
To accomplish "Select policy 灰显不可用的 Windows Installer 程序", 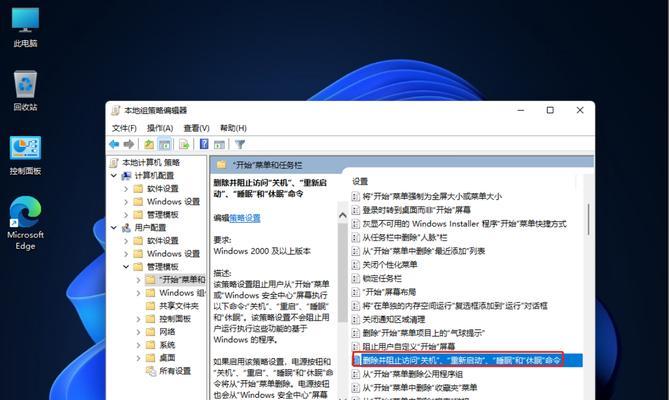I will click(464, 224).
